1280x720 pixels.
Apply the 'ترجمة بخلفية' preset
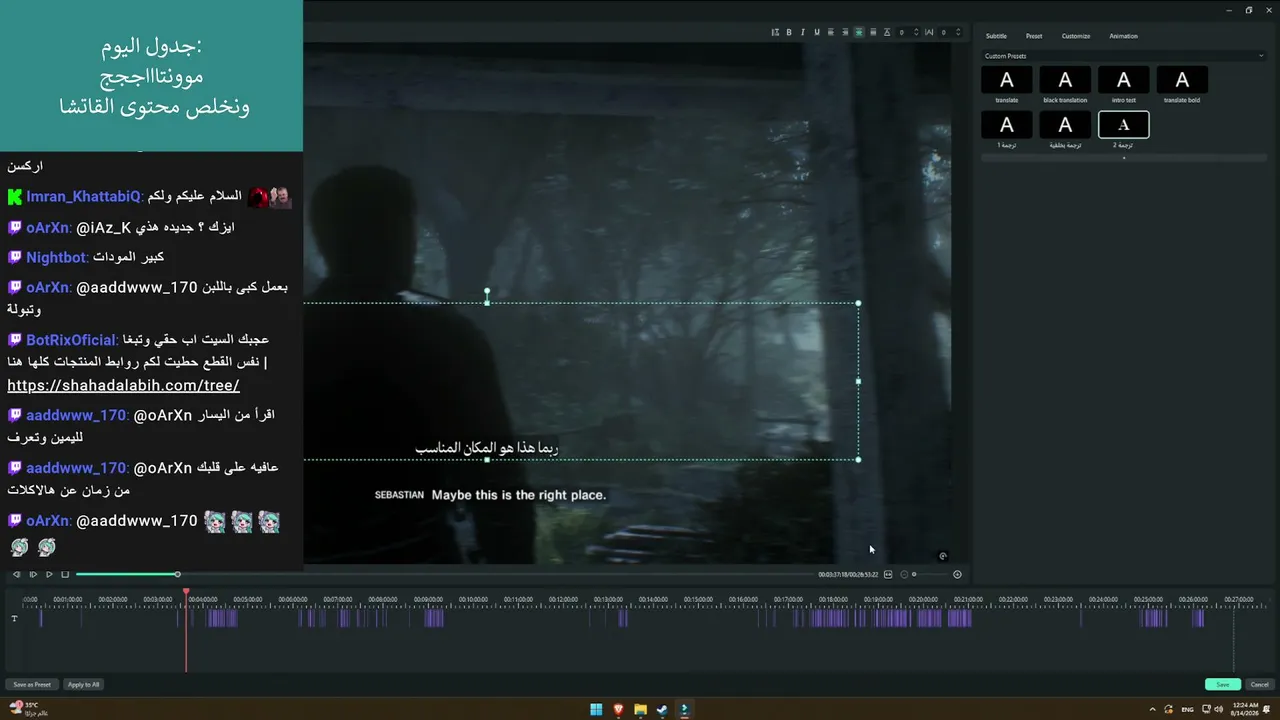[x=1065, y=125]
